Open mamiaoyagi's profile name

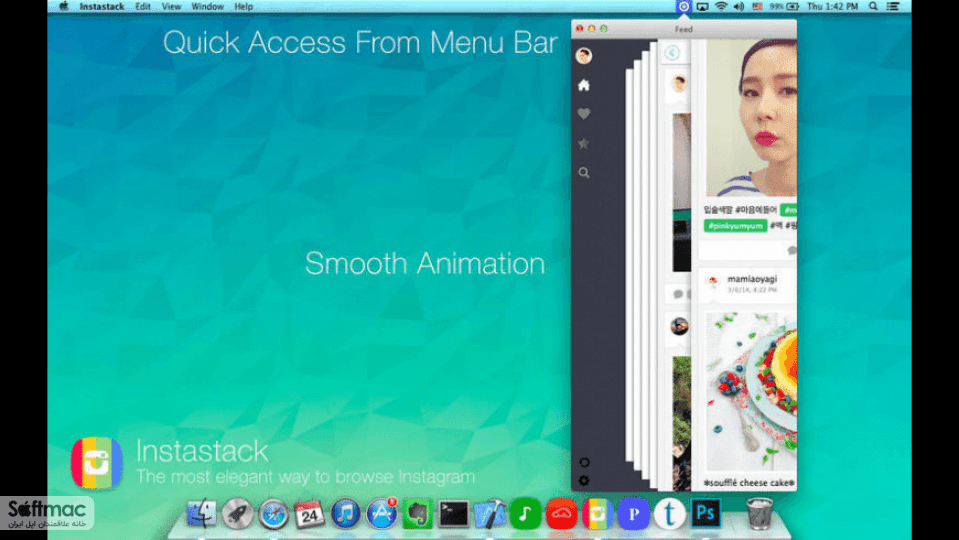tap(752, 279)
